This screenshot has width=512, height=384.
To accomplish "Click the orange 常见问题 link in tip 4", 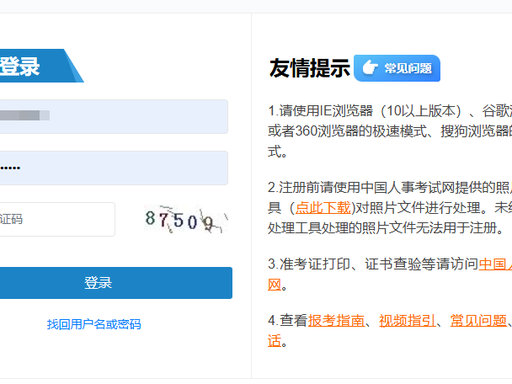I will coord(478,321).
